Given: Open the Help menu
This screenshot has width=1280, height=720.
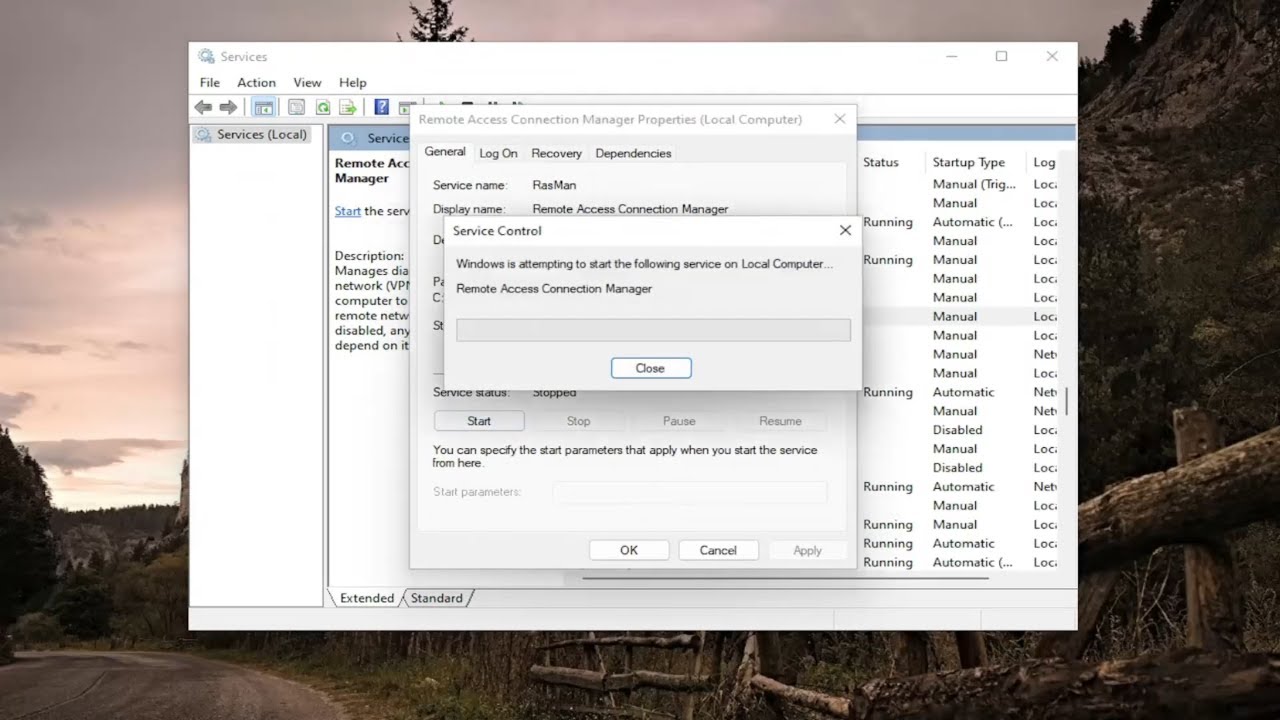Looking at the screenshot, I should pos(353,83).
